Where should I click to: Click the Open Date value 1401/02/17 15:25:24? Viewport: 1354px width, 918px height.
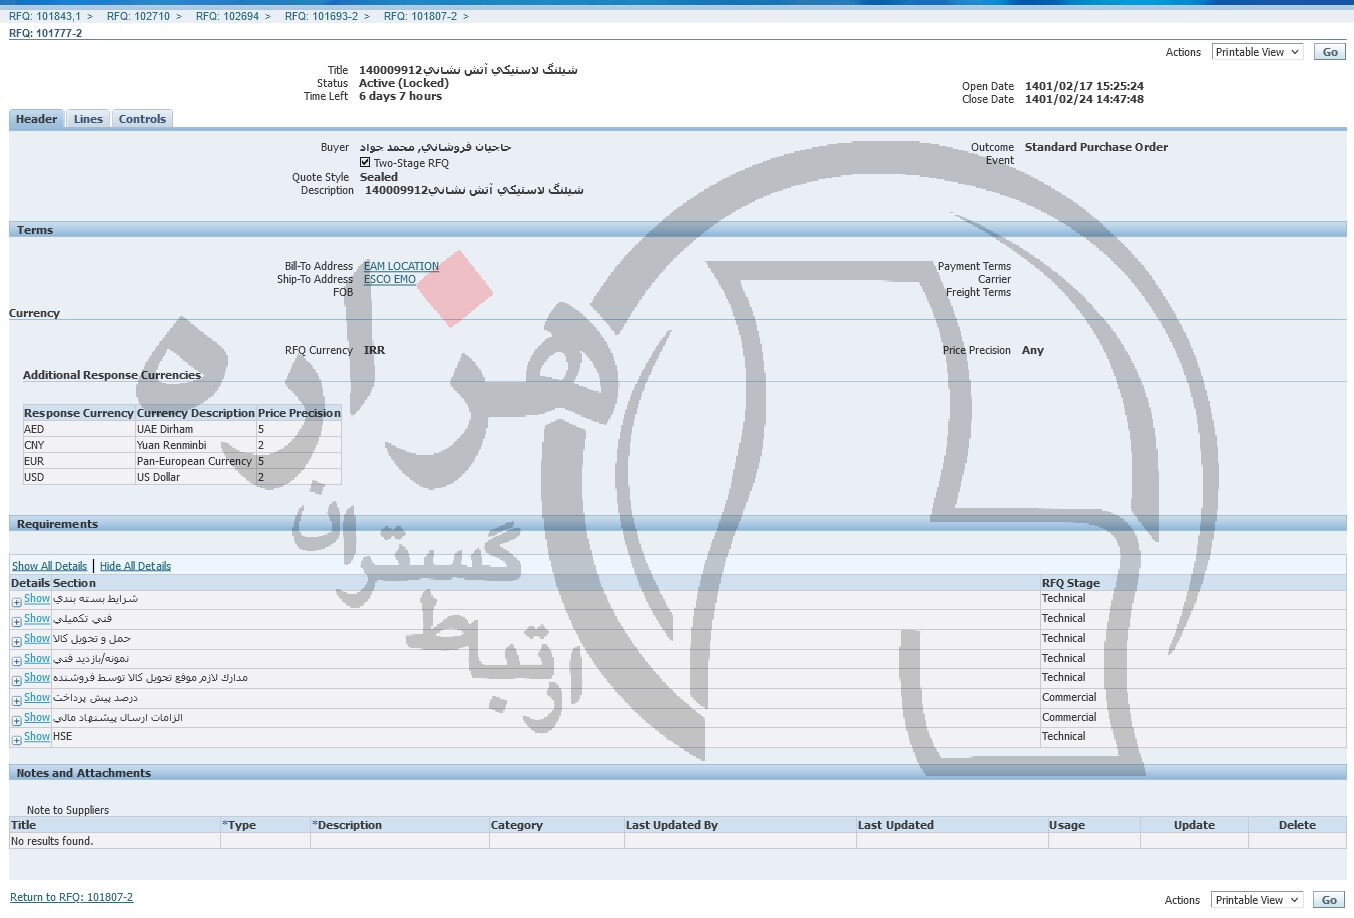(1084, 86)
